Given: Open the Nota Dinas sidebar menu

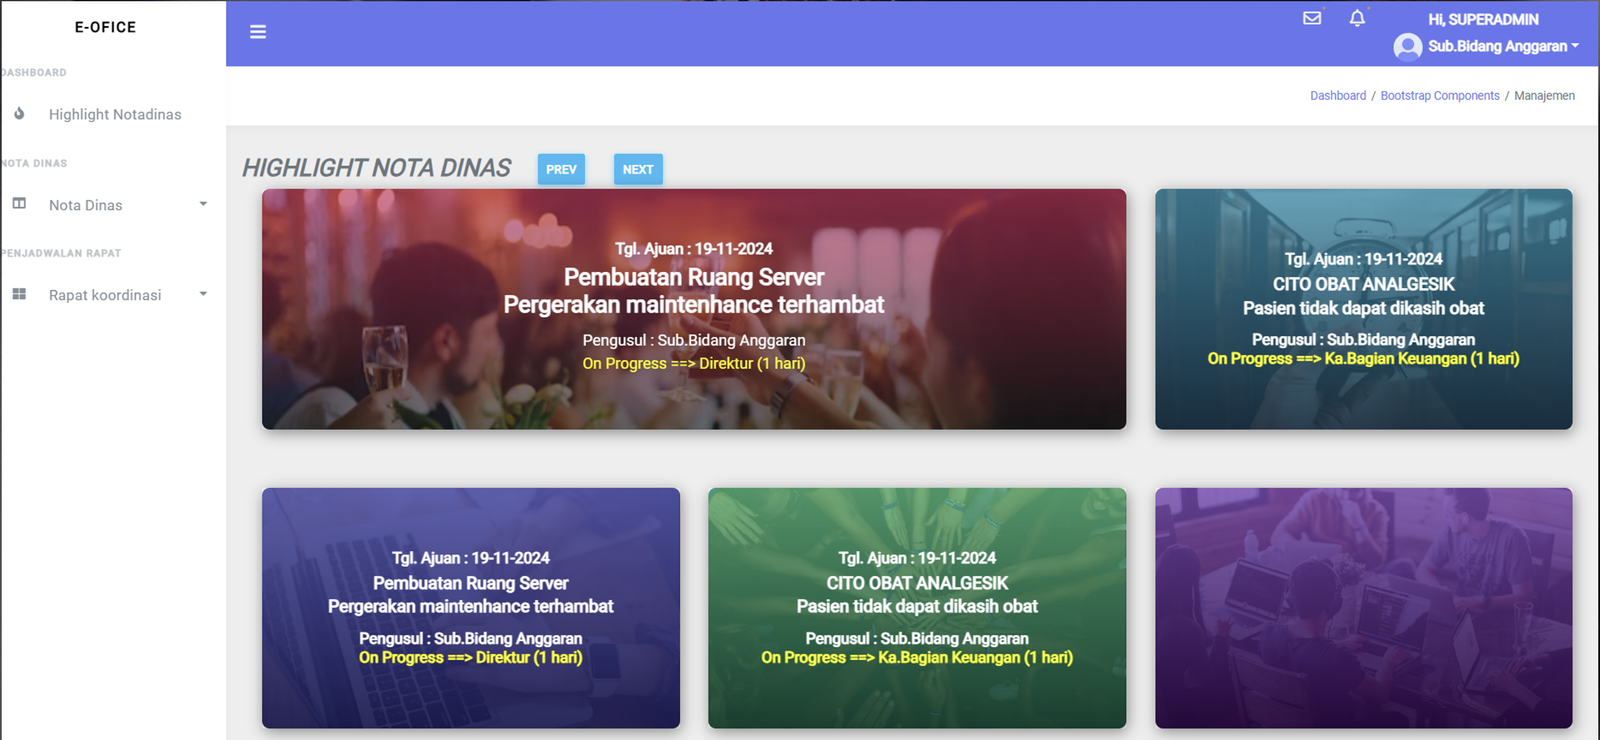Looking at the screenshot, I should 86,205.
